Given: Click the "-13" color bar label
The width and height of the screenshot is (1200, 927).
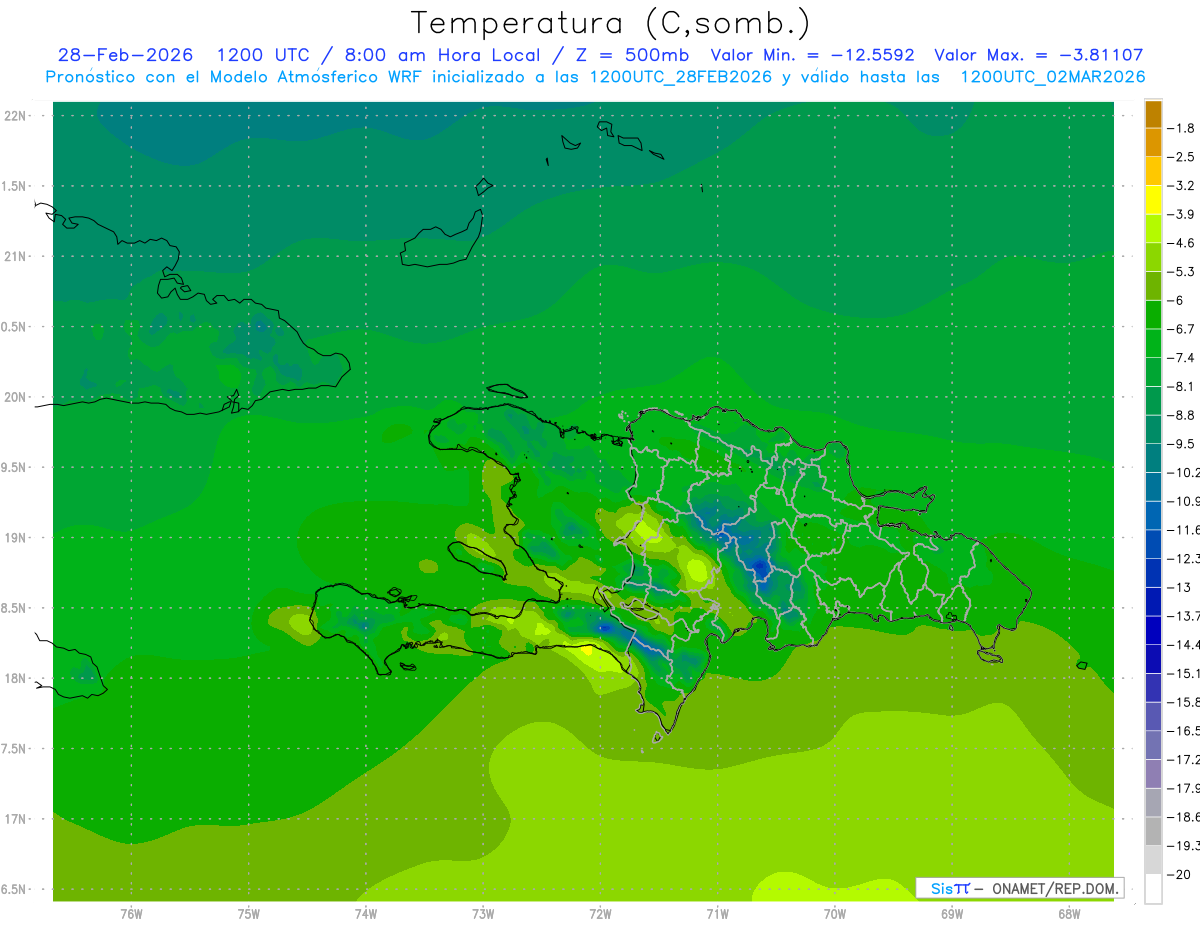Looking at the screenshot, I should [x=1178, y=587].
